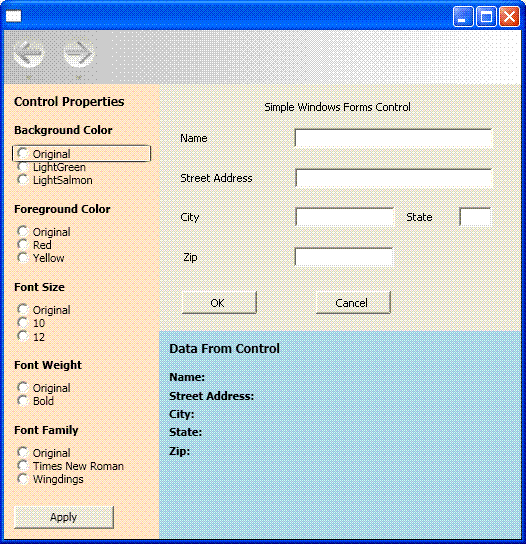Click the Font Family heading
The width and height of the screenshot is (526, 544).
point(46,430)
